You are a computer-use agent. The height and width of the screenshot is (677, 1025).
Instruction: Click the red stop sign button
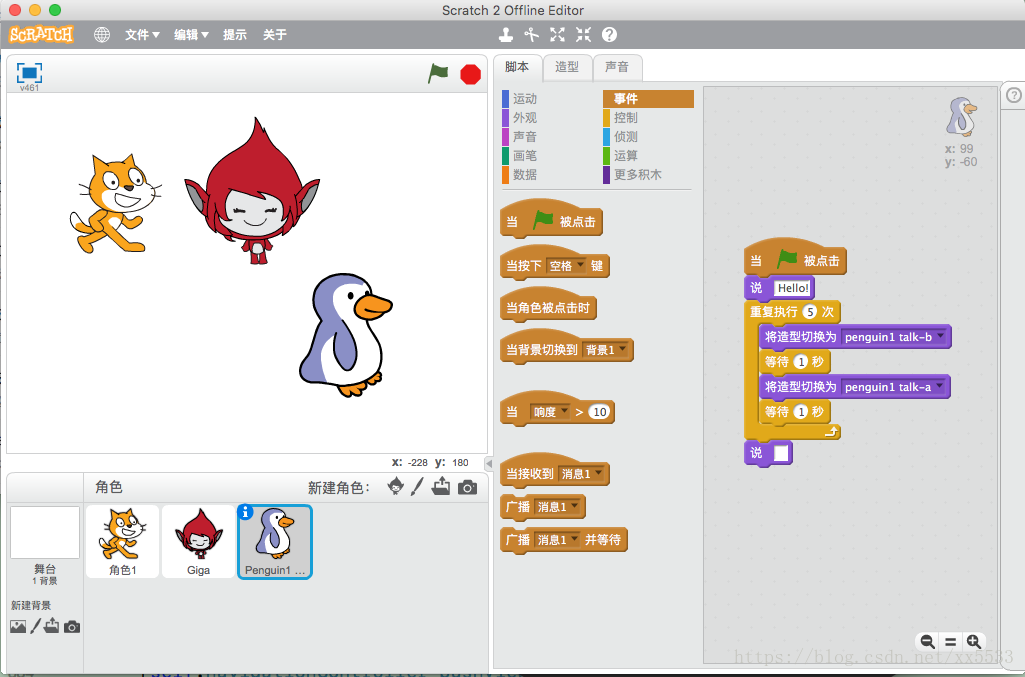(471, 74)
